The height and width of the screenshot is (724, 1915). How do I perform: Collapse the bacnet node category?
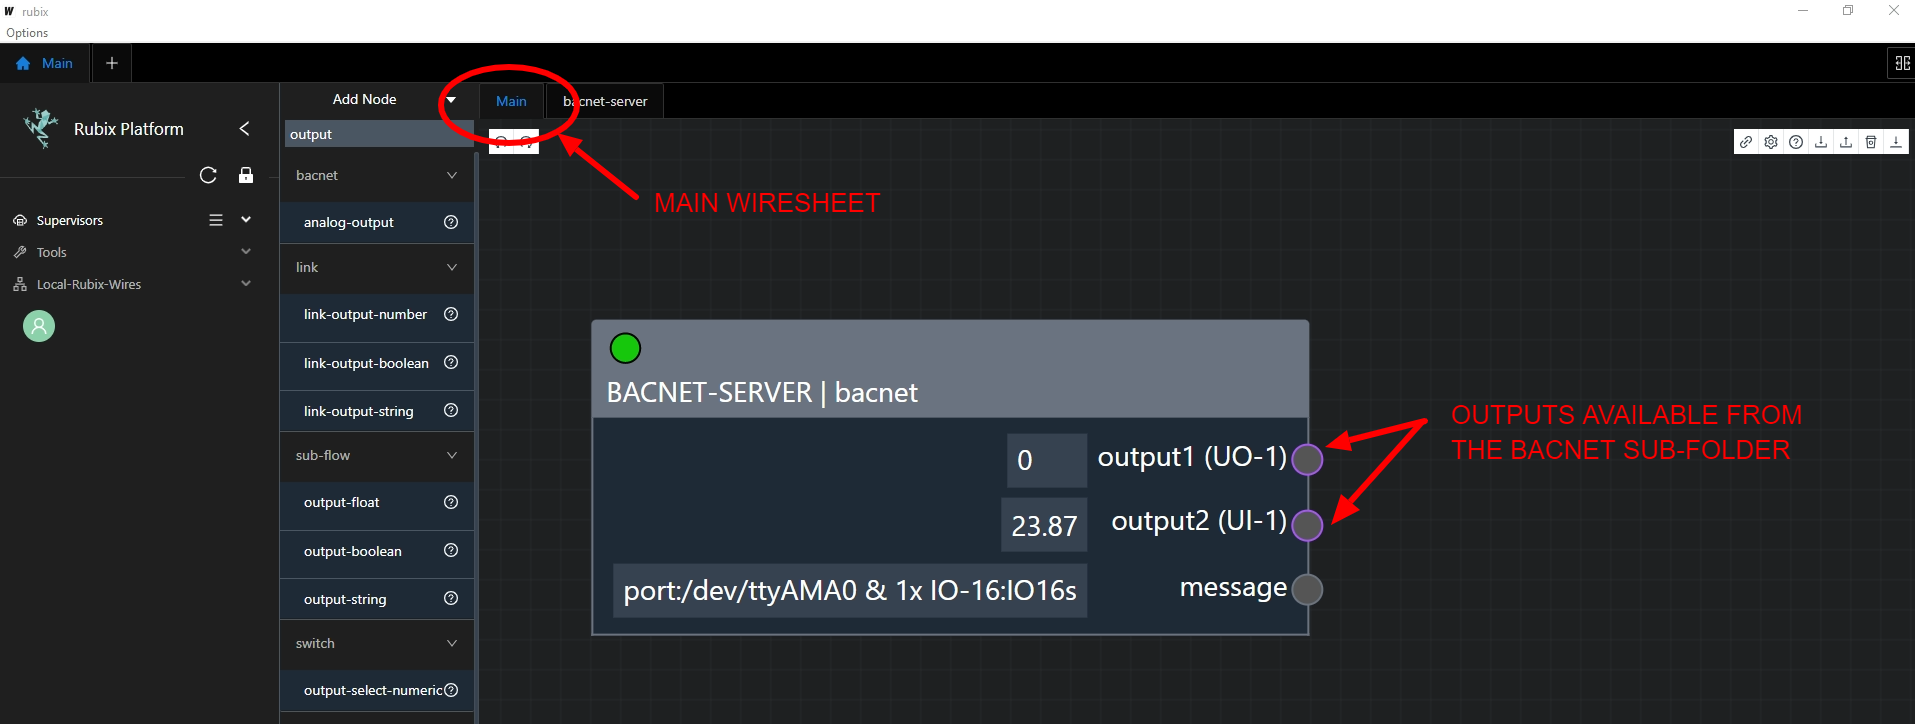pos(452,175)
